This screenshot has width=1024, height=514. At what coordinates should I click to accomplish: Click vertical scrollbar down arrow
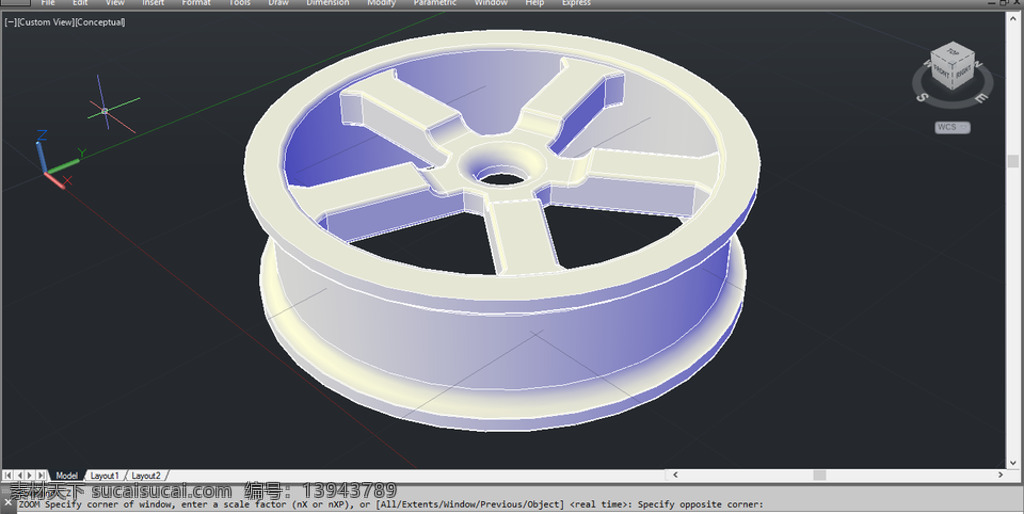click(x=1013, y=463)
